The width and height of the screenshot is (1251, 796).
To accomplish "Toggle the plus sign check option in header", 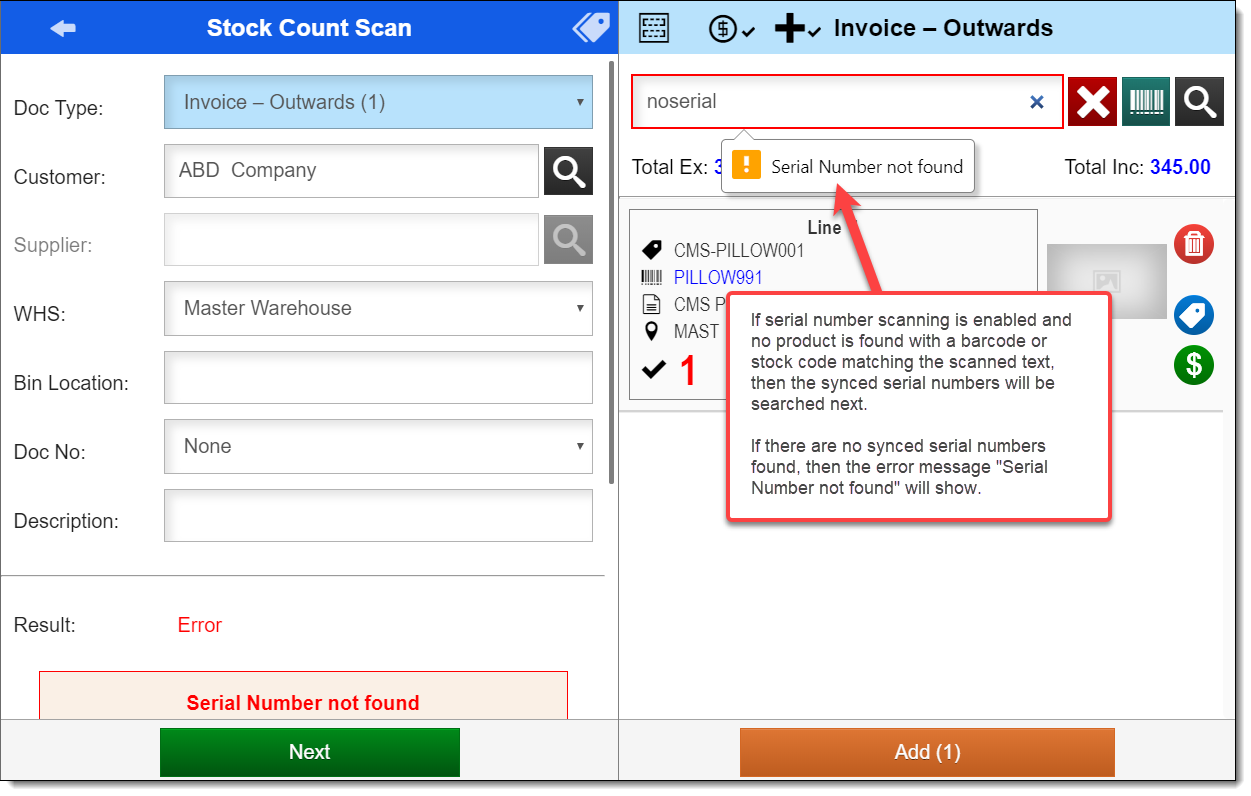I will click(x=798, y=29).
